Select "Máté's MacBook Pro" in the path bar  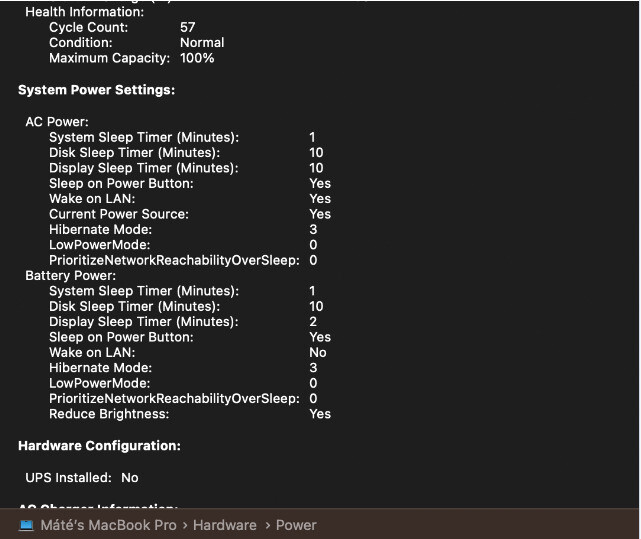[x=108, y=525]
